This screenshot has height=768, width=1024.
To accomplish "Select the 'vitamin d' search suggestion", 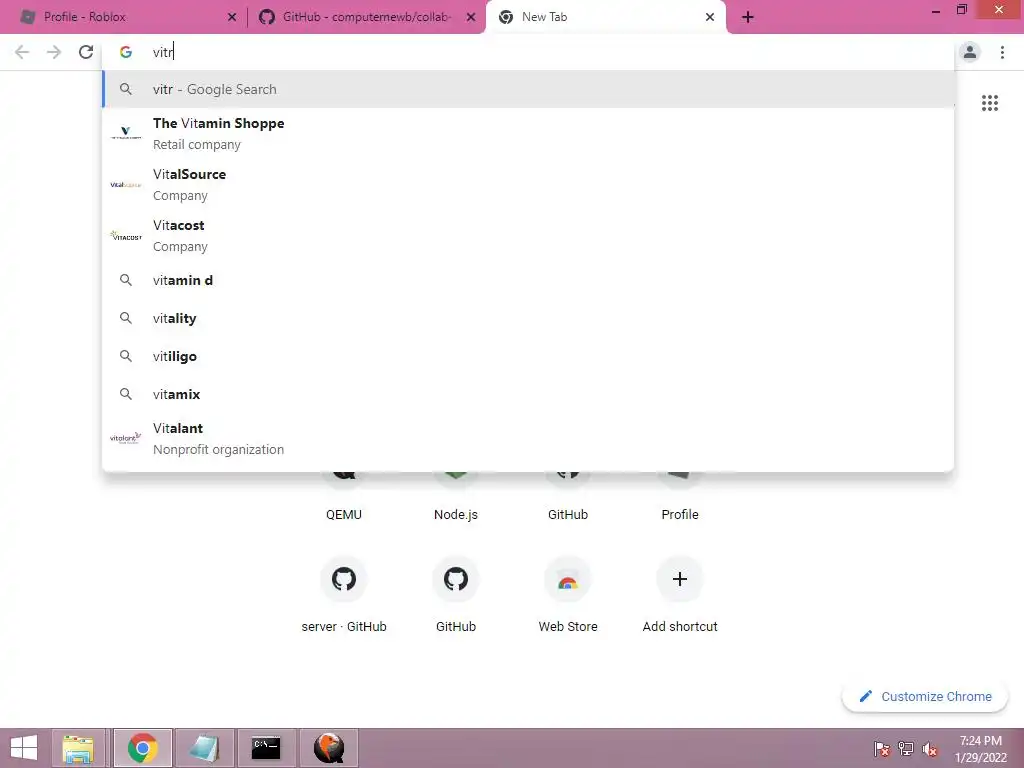I will pyautogui.click(x=528, y=280).
